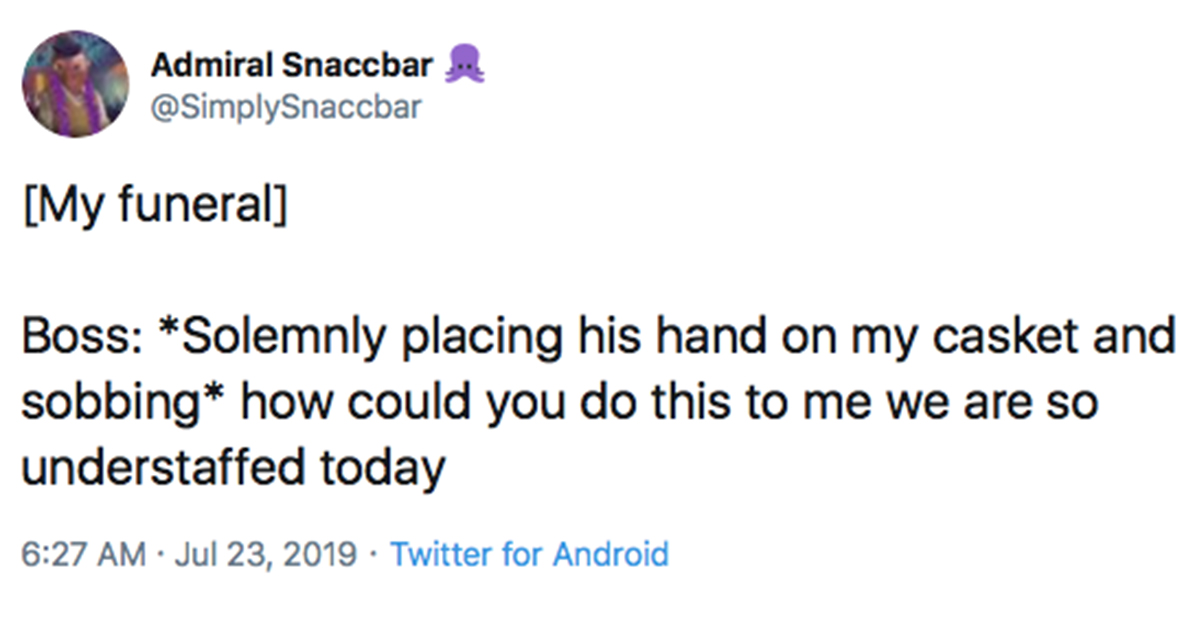Open the Admiral Snaccbar display name
Screen dimensions: 1200x628
pyautogui.click(x=291, y=66)
